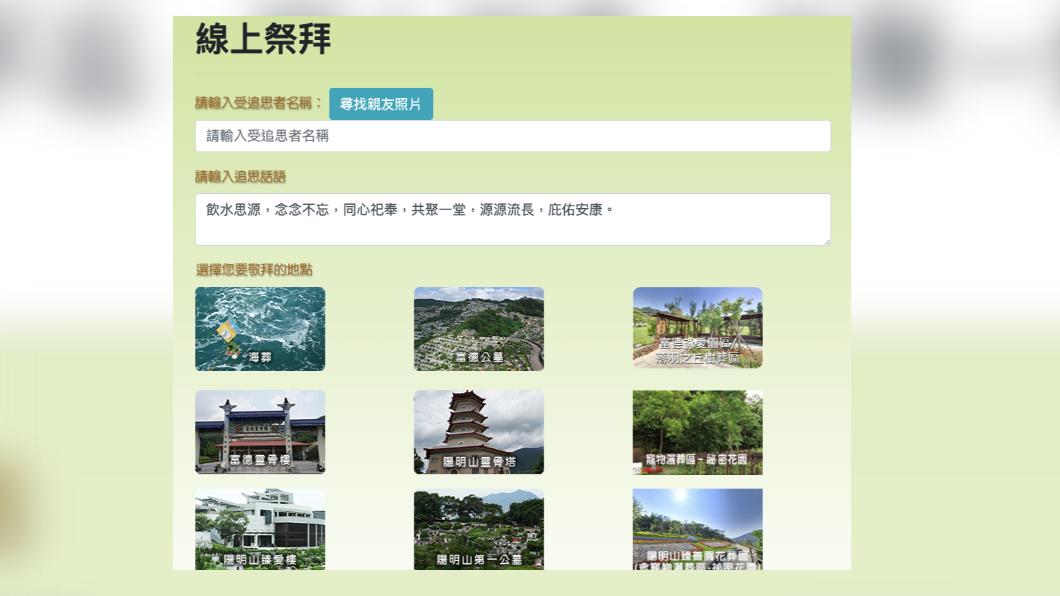The width and height of the screenshot is (1060, 596).
Task: Click the 尋找親友照片 button
Action: (381, 104)
